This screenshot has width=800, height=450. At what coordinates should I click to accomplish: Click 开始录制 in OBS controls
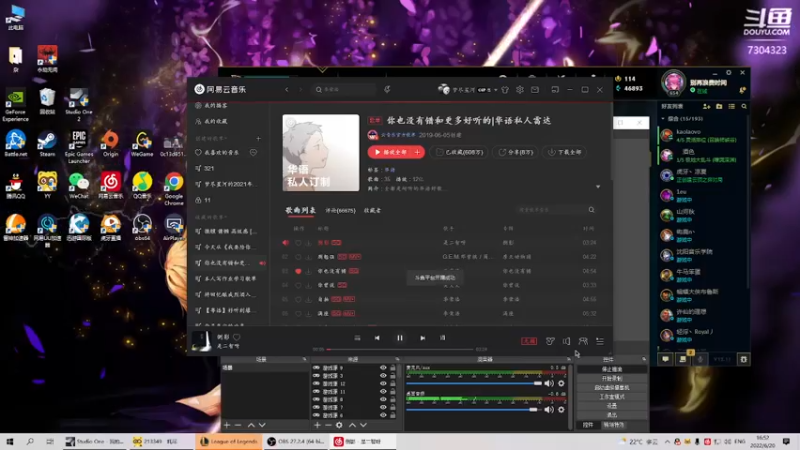(x=612, y=378)
